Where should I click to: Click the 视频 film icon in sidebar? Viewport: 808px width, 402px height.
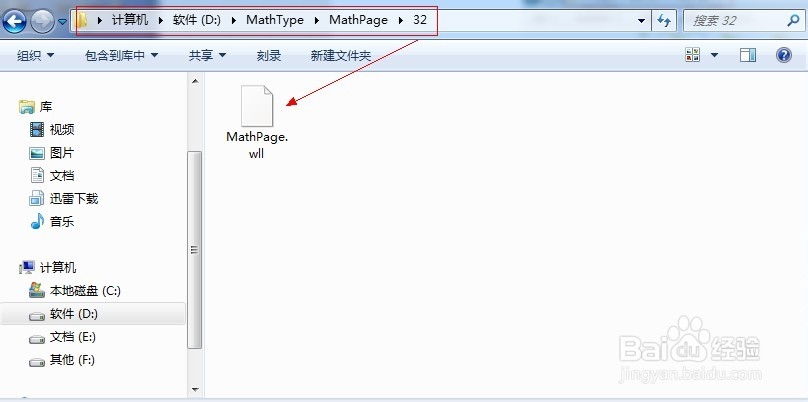[37, 129]
